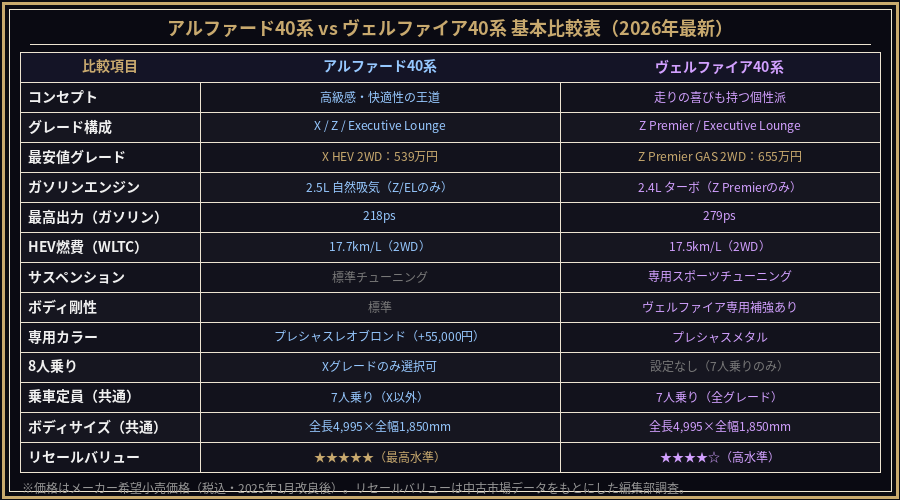The width and height of the screenshot is (900, 500).
Task: Click the Z Premier / Executive Lounge cell
Action: [x=719, y=127]
